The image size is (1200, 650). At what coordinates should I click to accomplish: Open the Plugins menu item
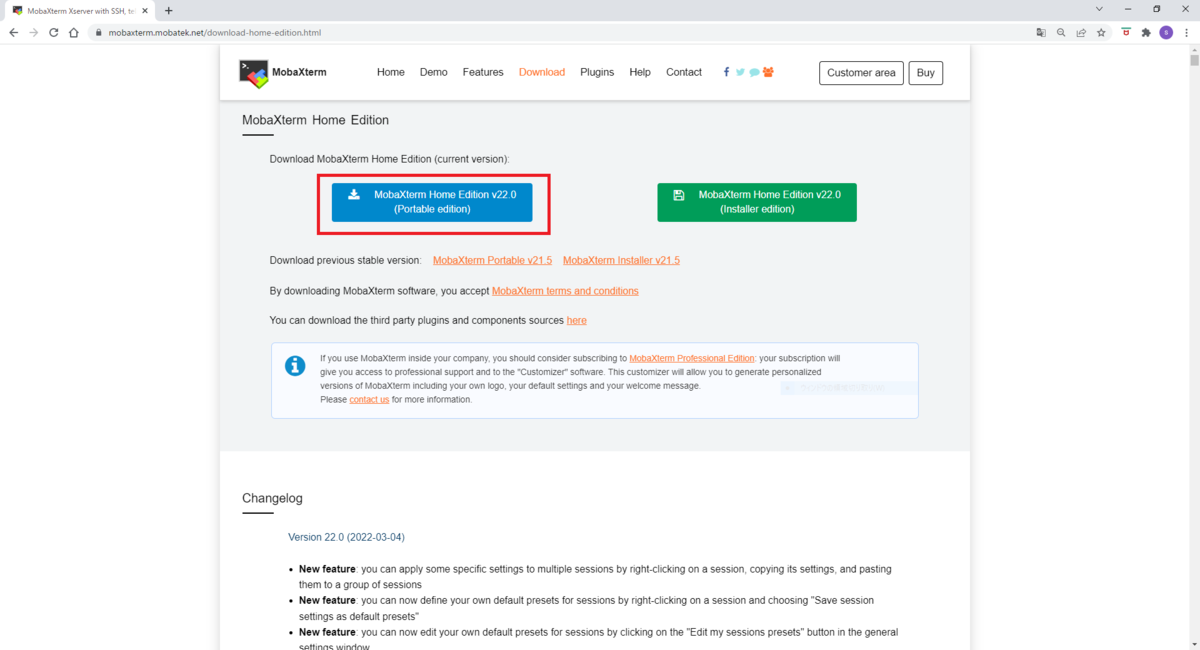pyautogui.click(x=597, y=72)
